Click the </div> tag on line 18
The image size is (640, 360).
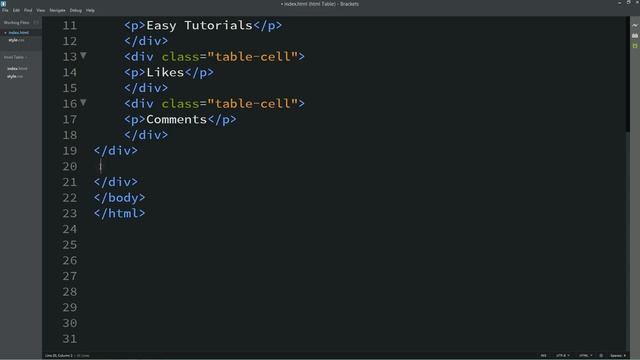coord(146,135)
